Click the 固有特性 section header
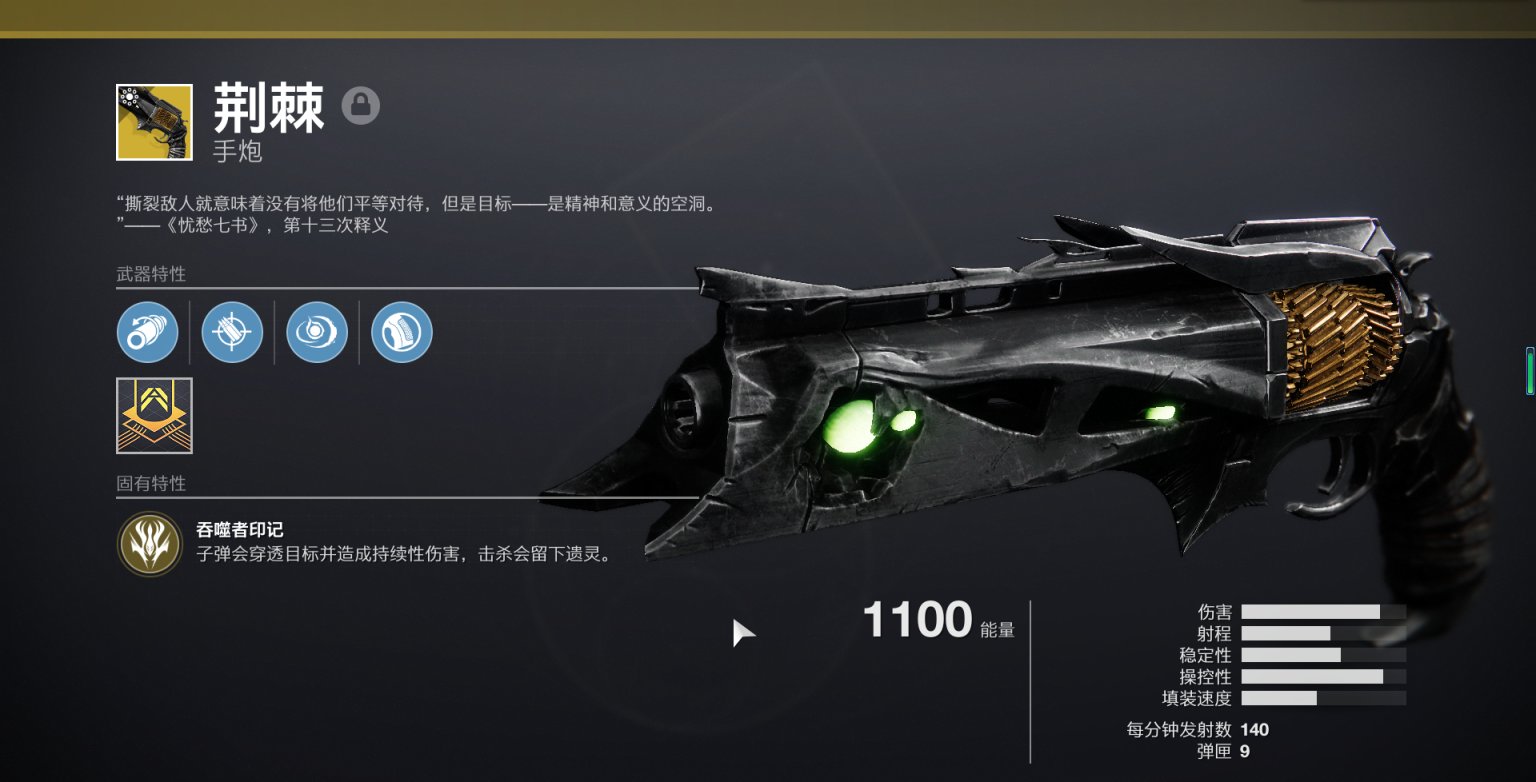 coord(151,483)
